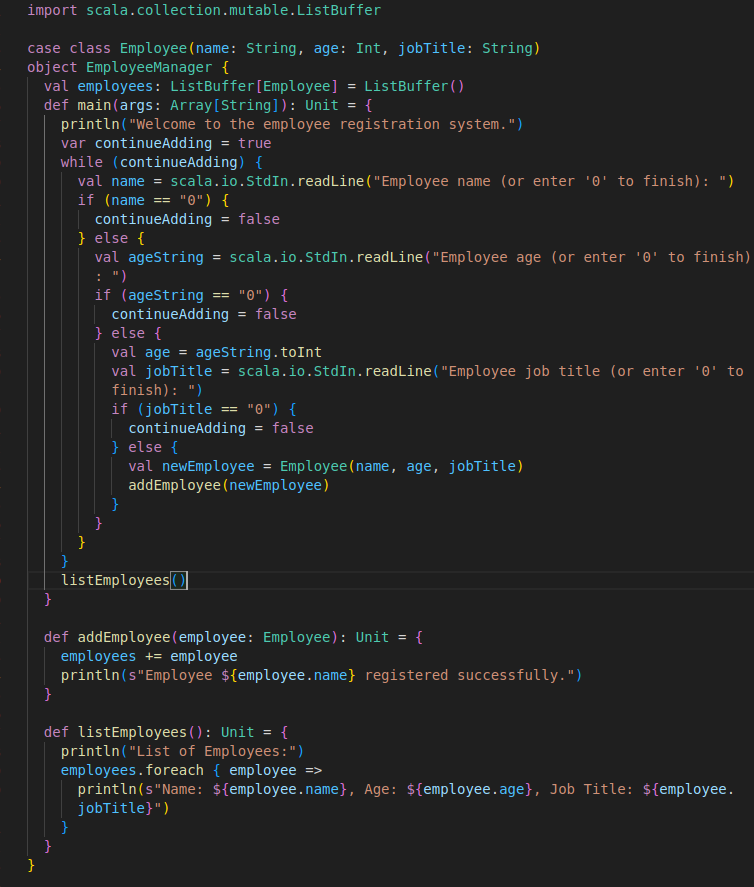Click 'ageString' in the 'val ageString' declaration

click(165, 257)
